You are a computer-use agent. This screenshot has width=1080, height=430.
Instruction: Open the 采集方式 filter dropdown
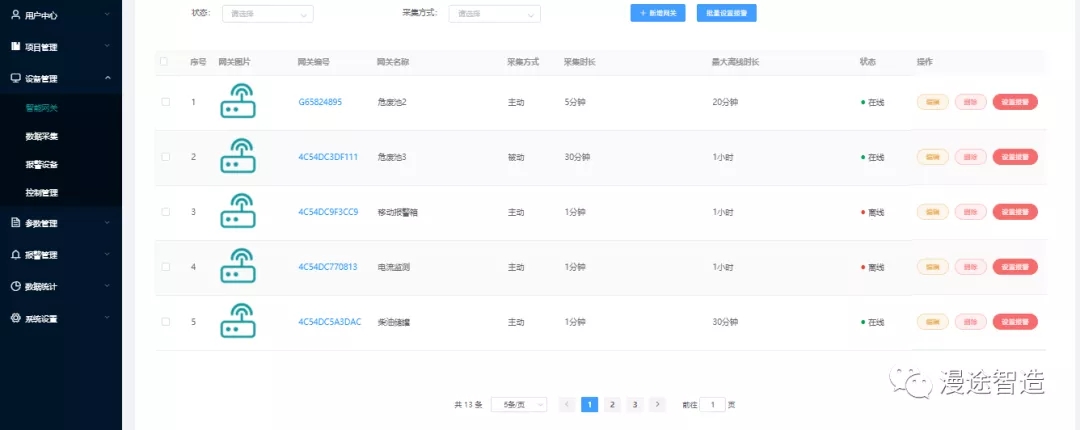[494, 14]
